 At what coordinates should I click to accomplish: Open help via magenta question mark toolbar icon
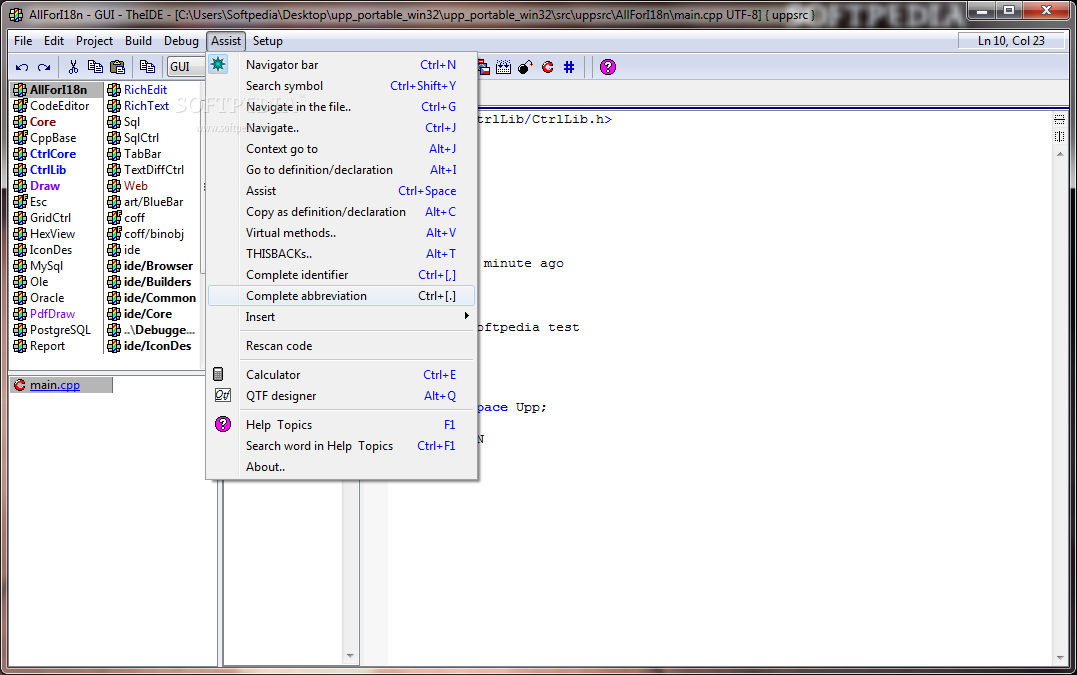[x=608, y=67]
